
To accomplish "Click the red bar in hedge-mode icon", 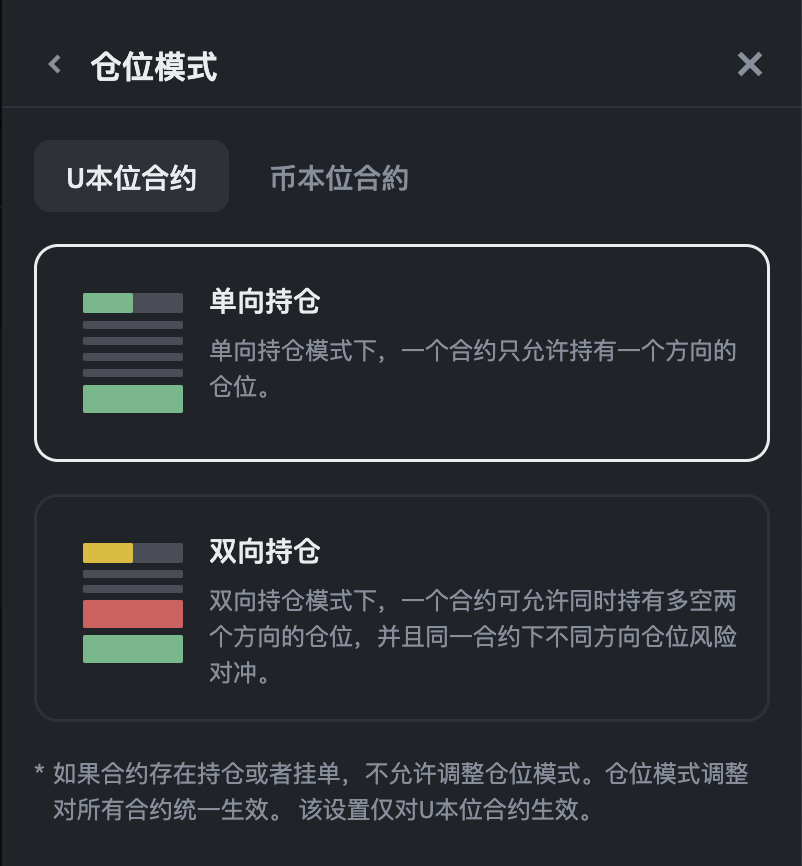I will [x=133, y=614].
